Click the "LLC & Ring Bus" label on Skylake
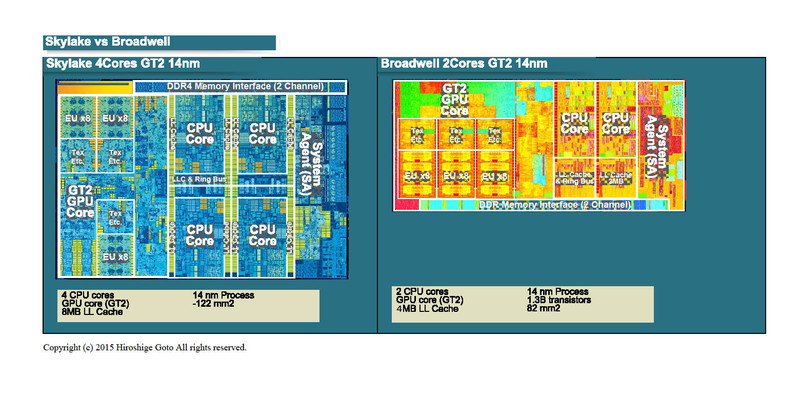The image size is (800, 396). tap(200, 180)
